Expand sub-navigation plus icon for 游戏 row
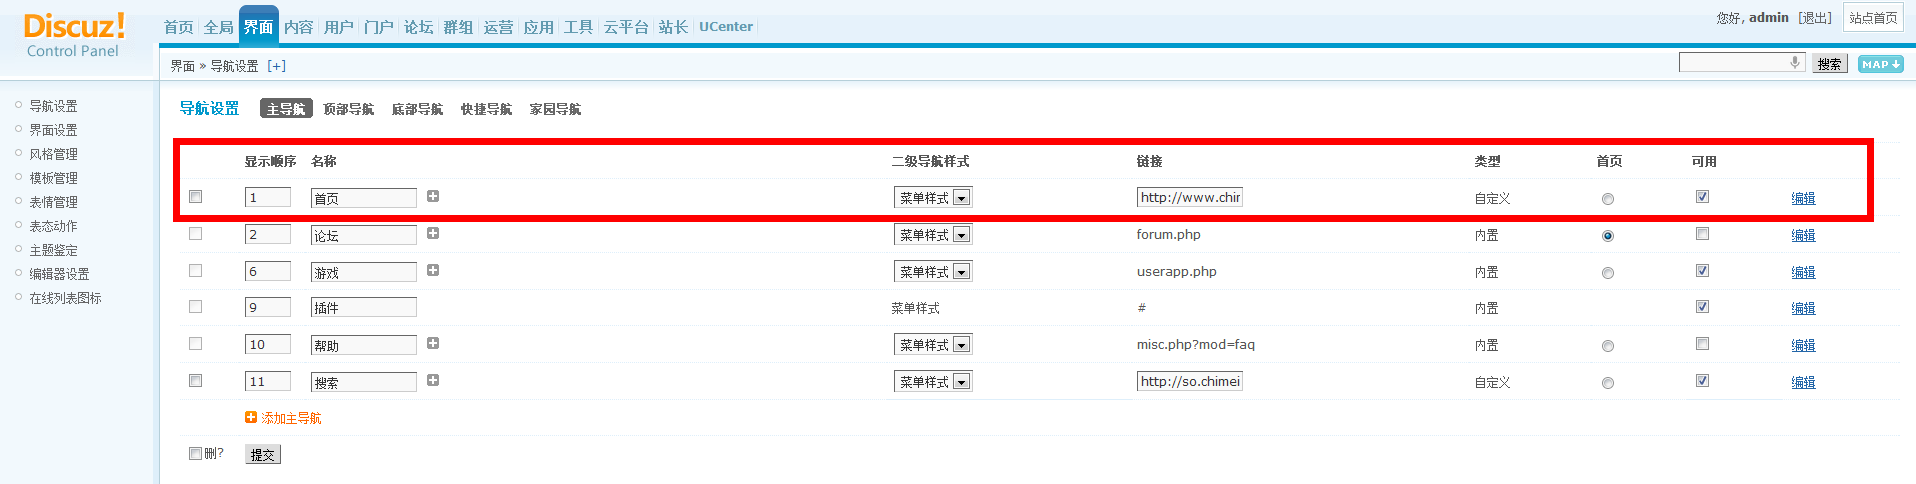Image resolution: width=1916 pixels, height=484 pixels. coord(433,270)
